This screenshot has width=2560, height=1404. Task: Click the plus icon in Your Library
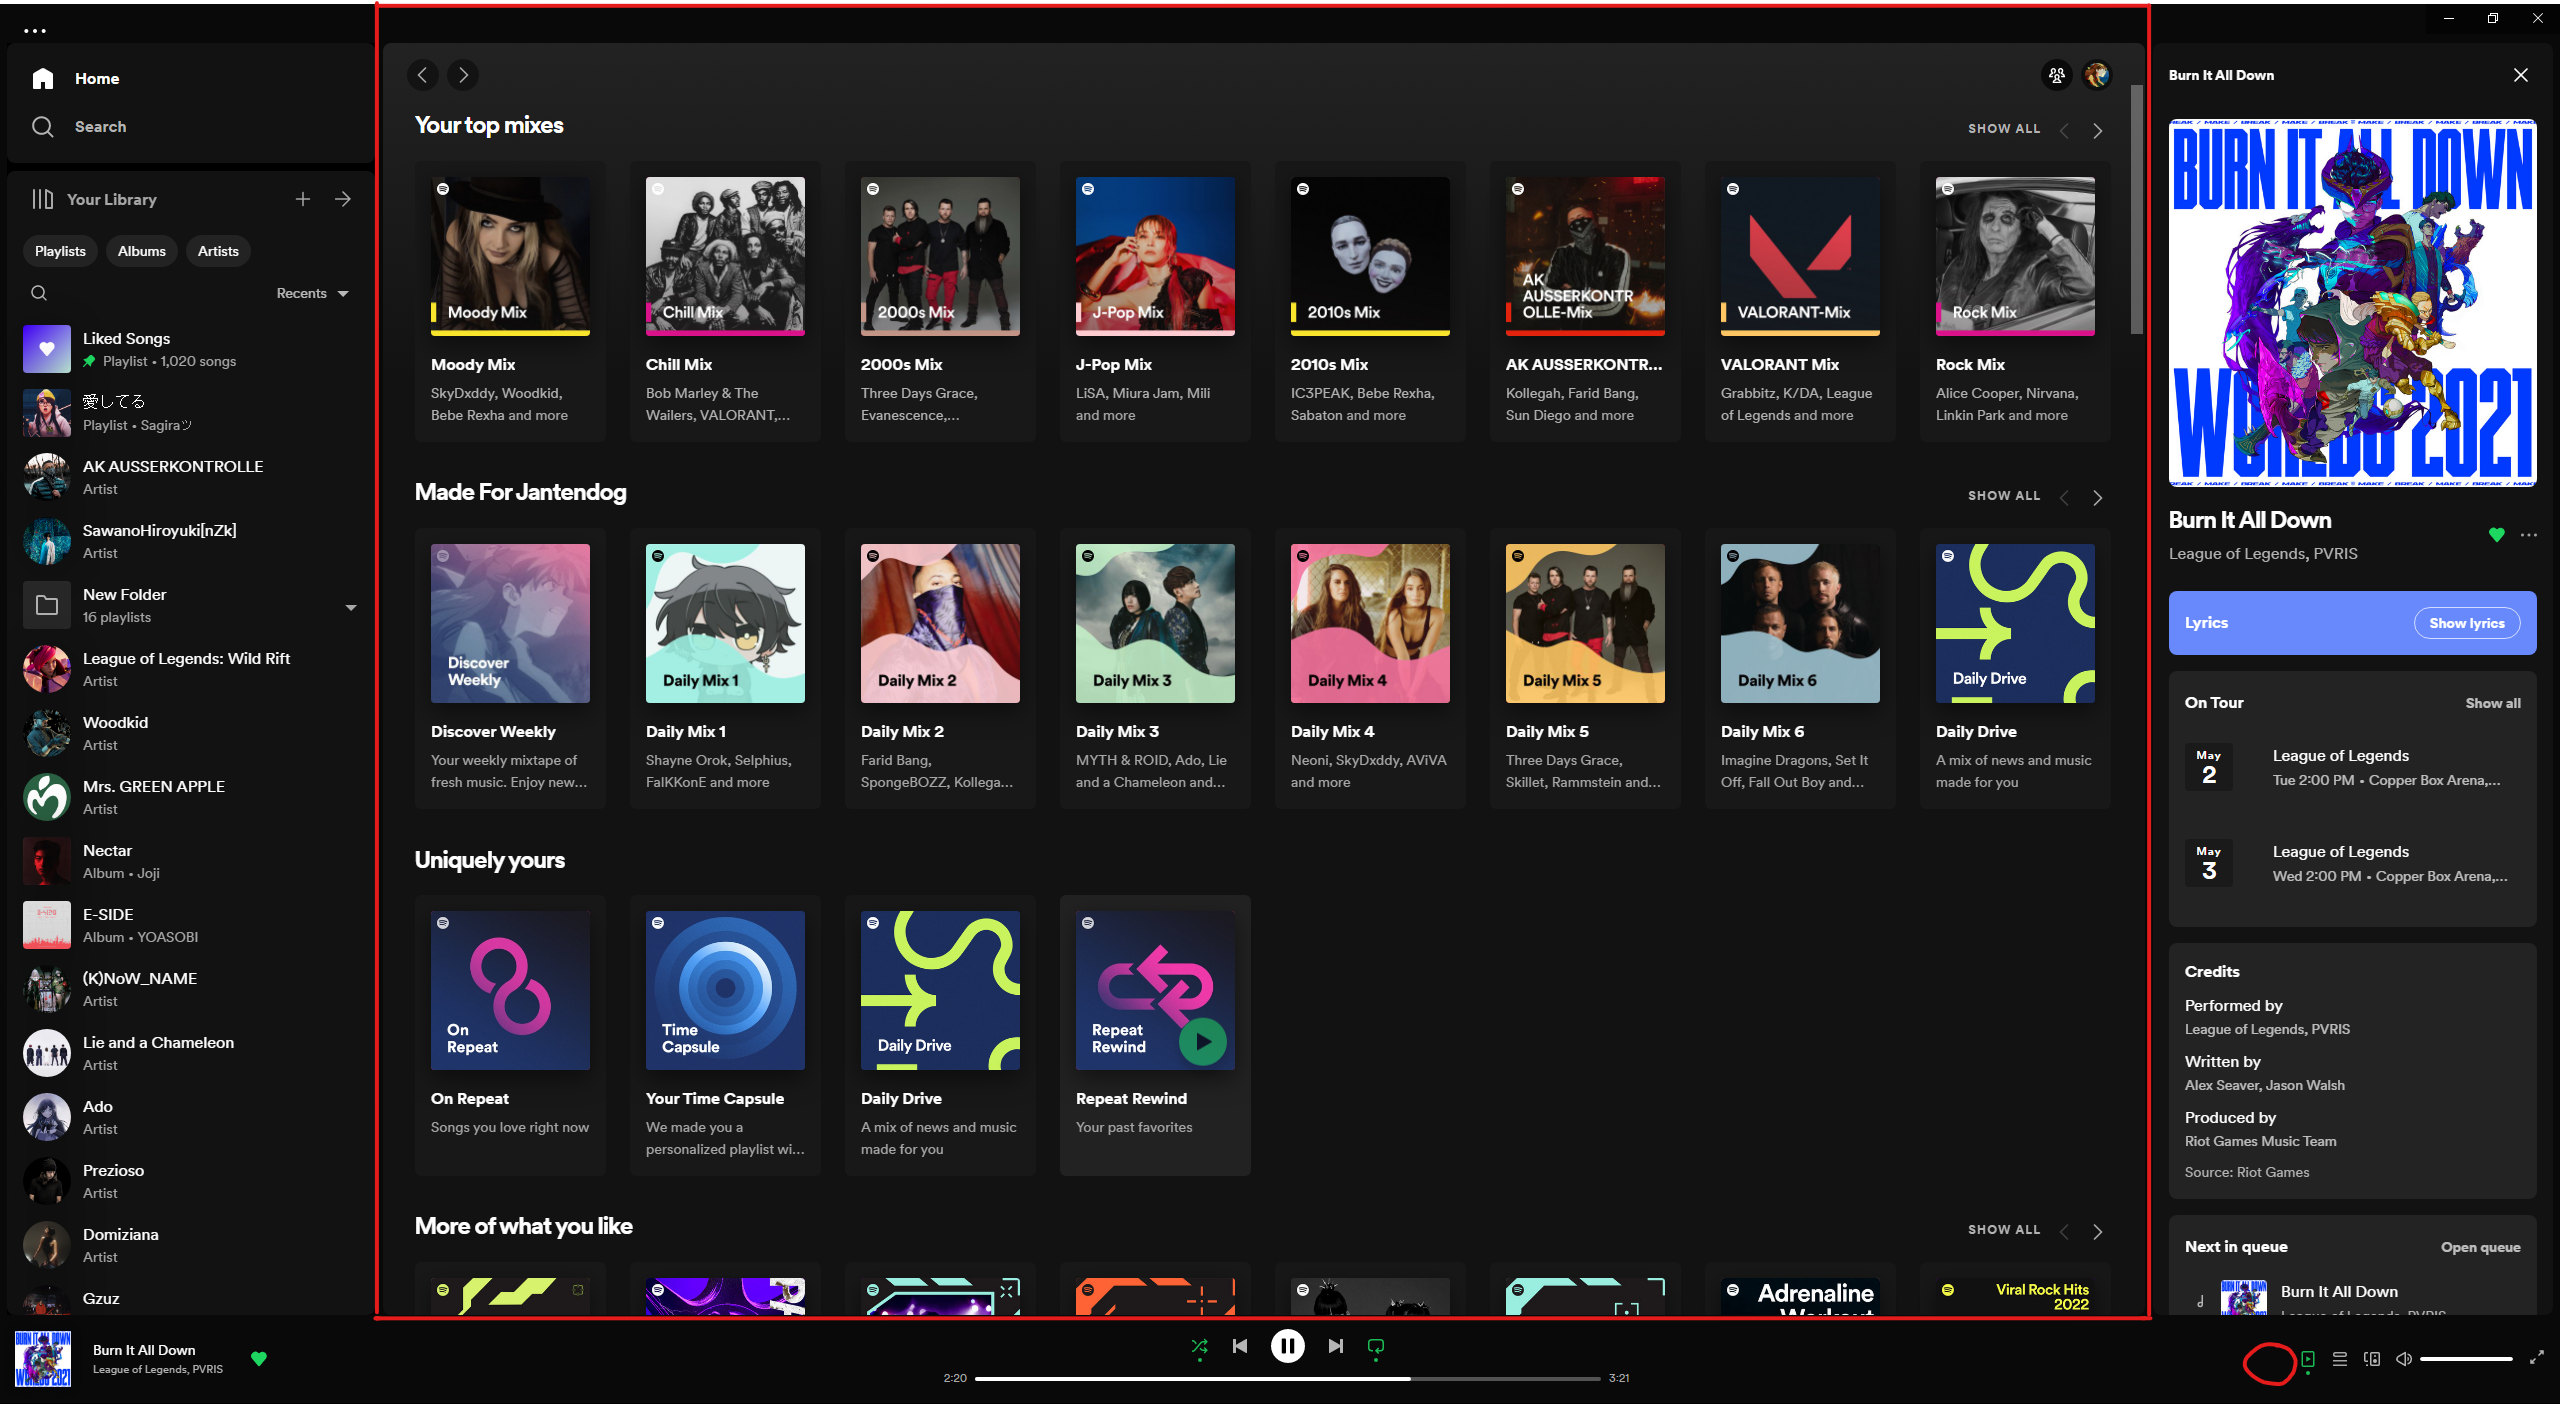coord(303,199)
